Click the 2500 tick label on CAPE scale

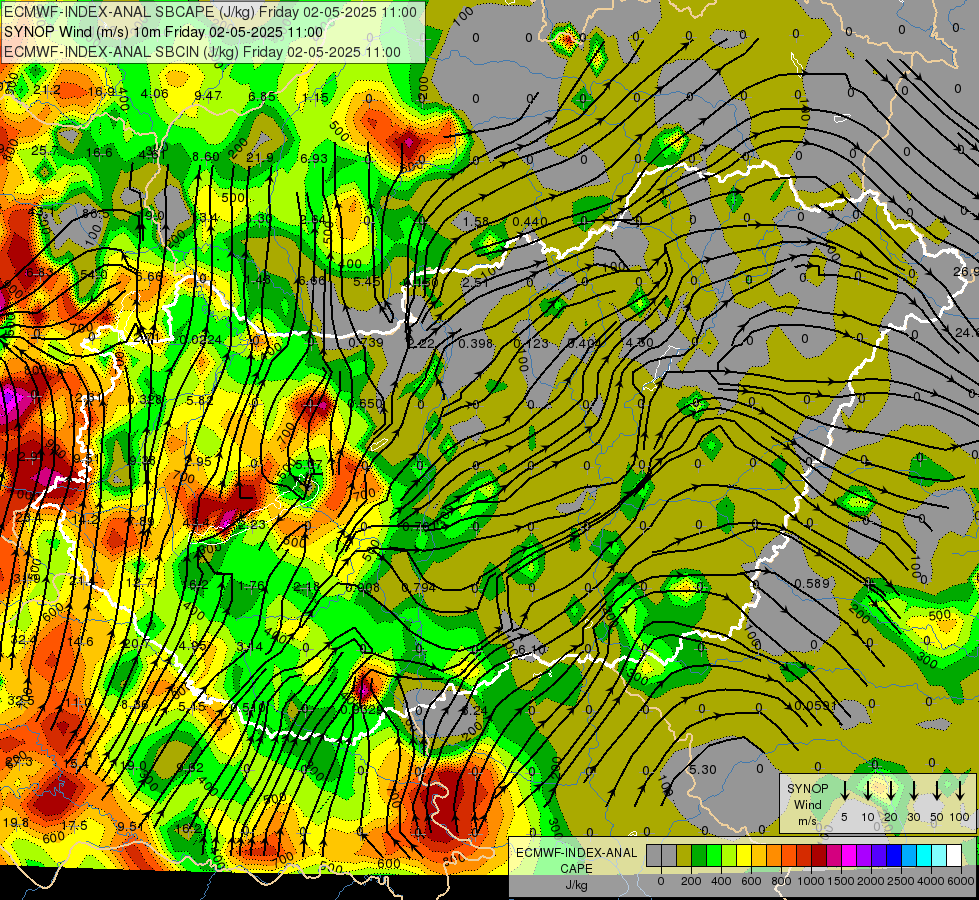click(x=902, y=881)
